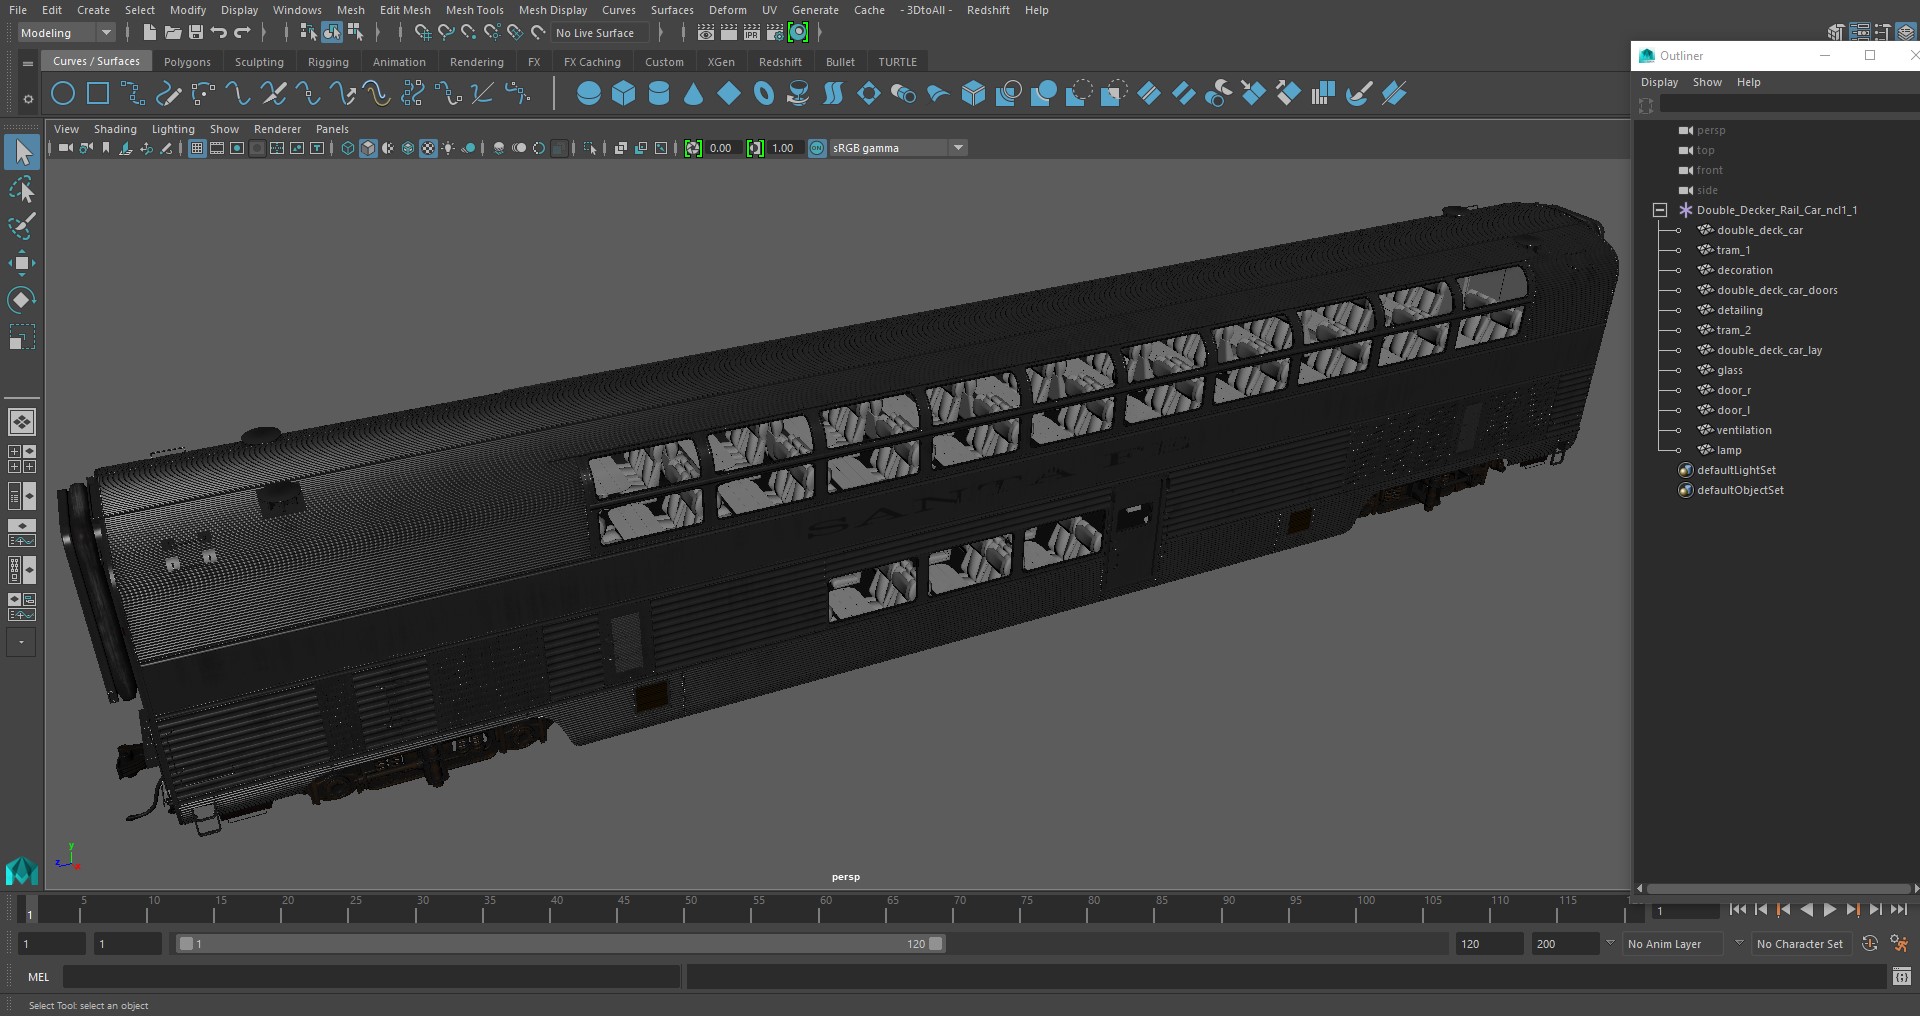Create a polygon sphere from shelf
The width and height of the screenshot is (1920, 1016).
click(589, 94)
